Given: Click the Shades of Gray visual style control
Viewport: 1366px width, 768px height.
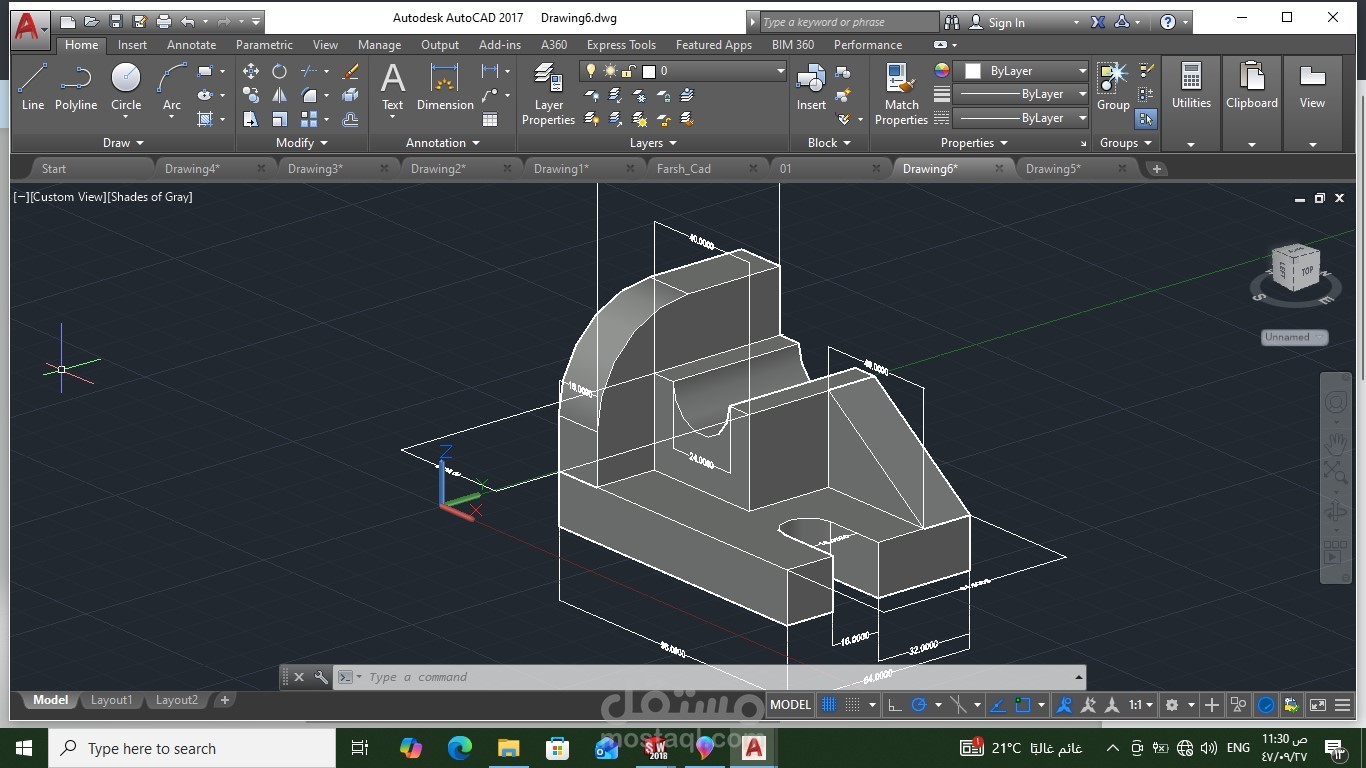Looking at the screenshot, I should [150, 197].
